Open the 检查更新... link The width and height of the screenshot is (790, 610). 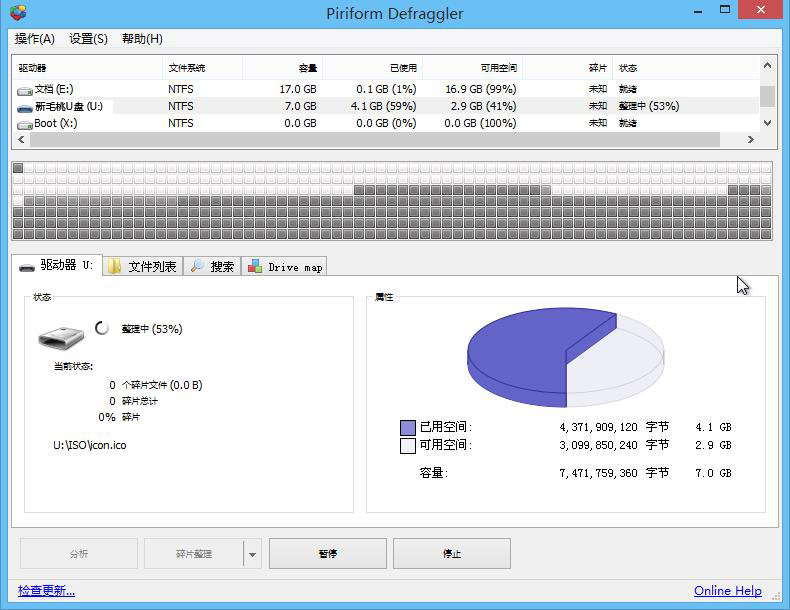tap(46, 590)
